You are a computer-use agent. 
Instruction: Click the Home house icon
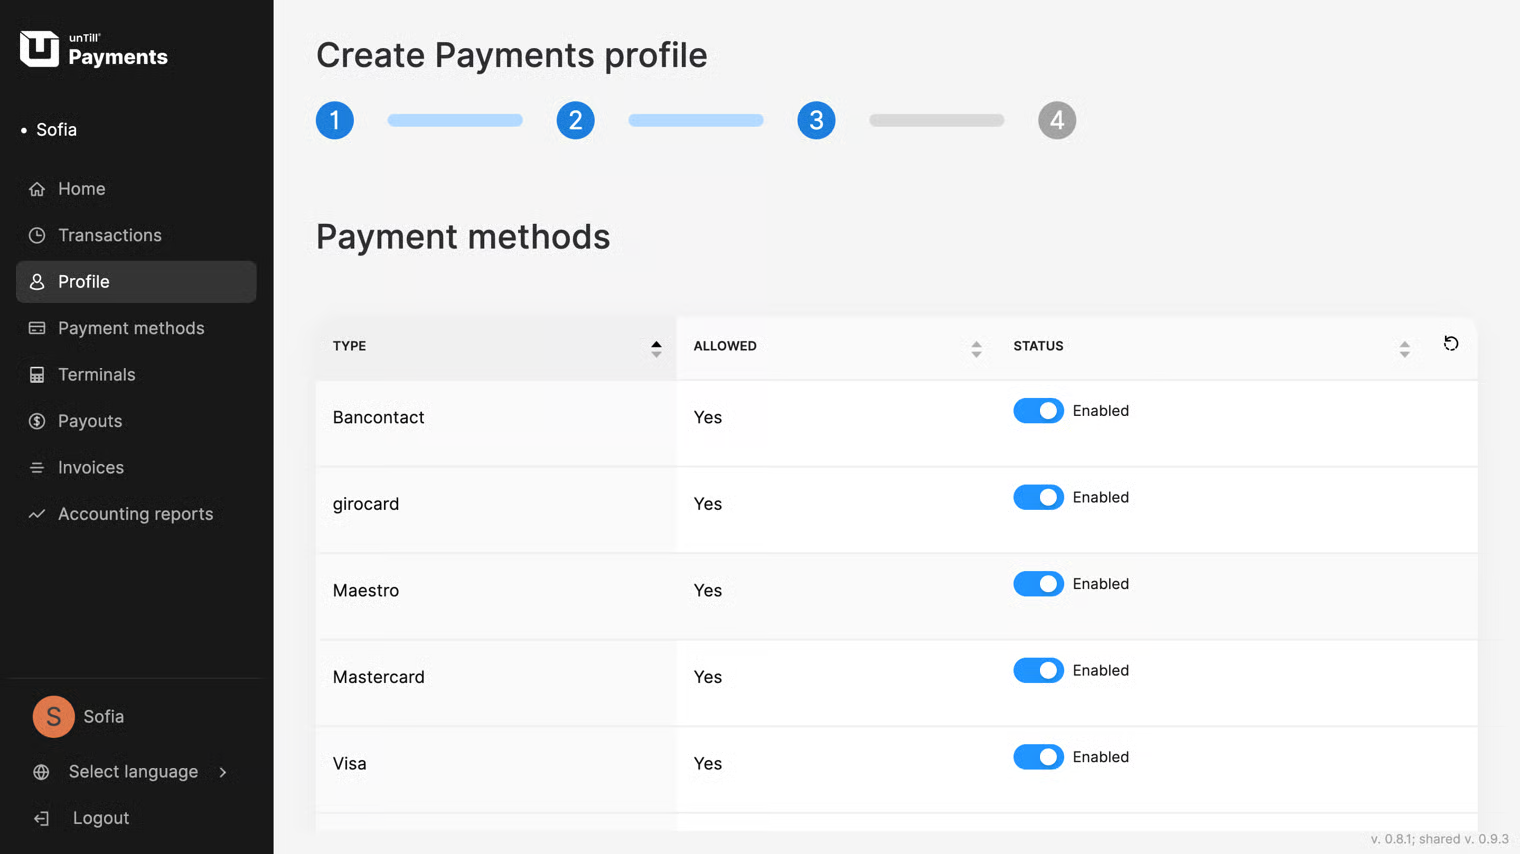click(37, 189)
